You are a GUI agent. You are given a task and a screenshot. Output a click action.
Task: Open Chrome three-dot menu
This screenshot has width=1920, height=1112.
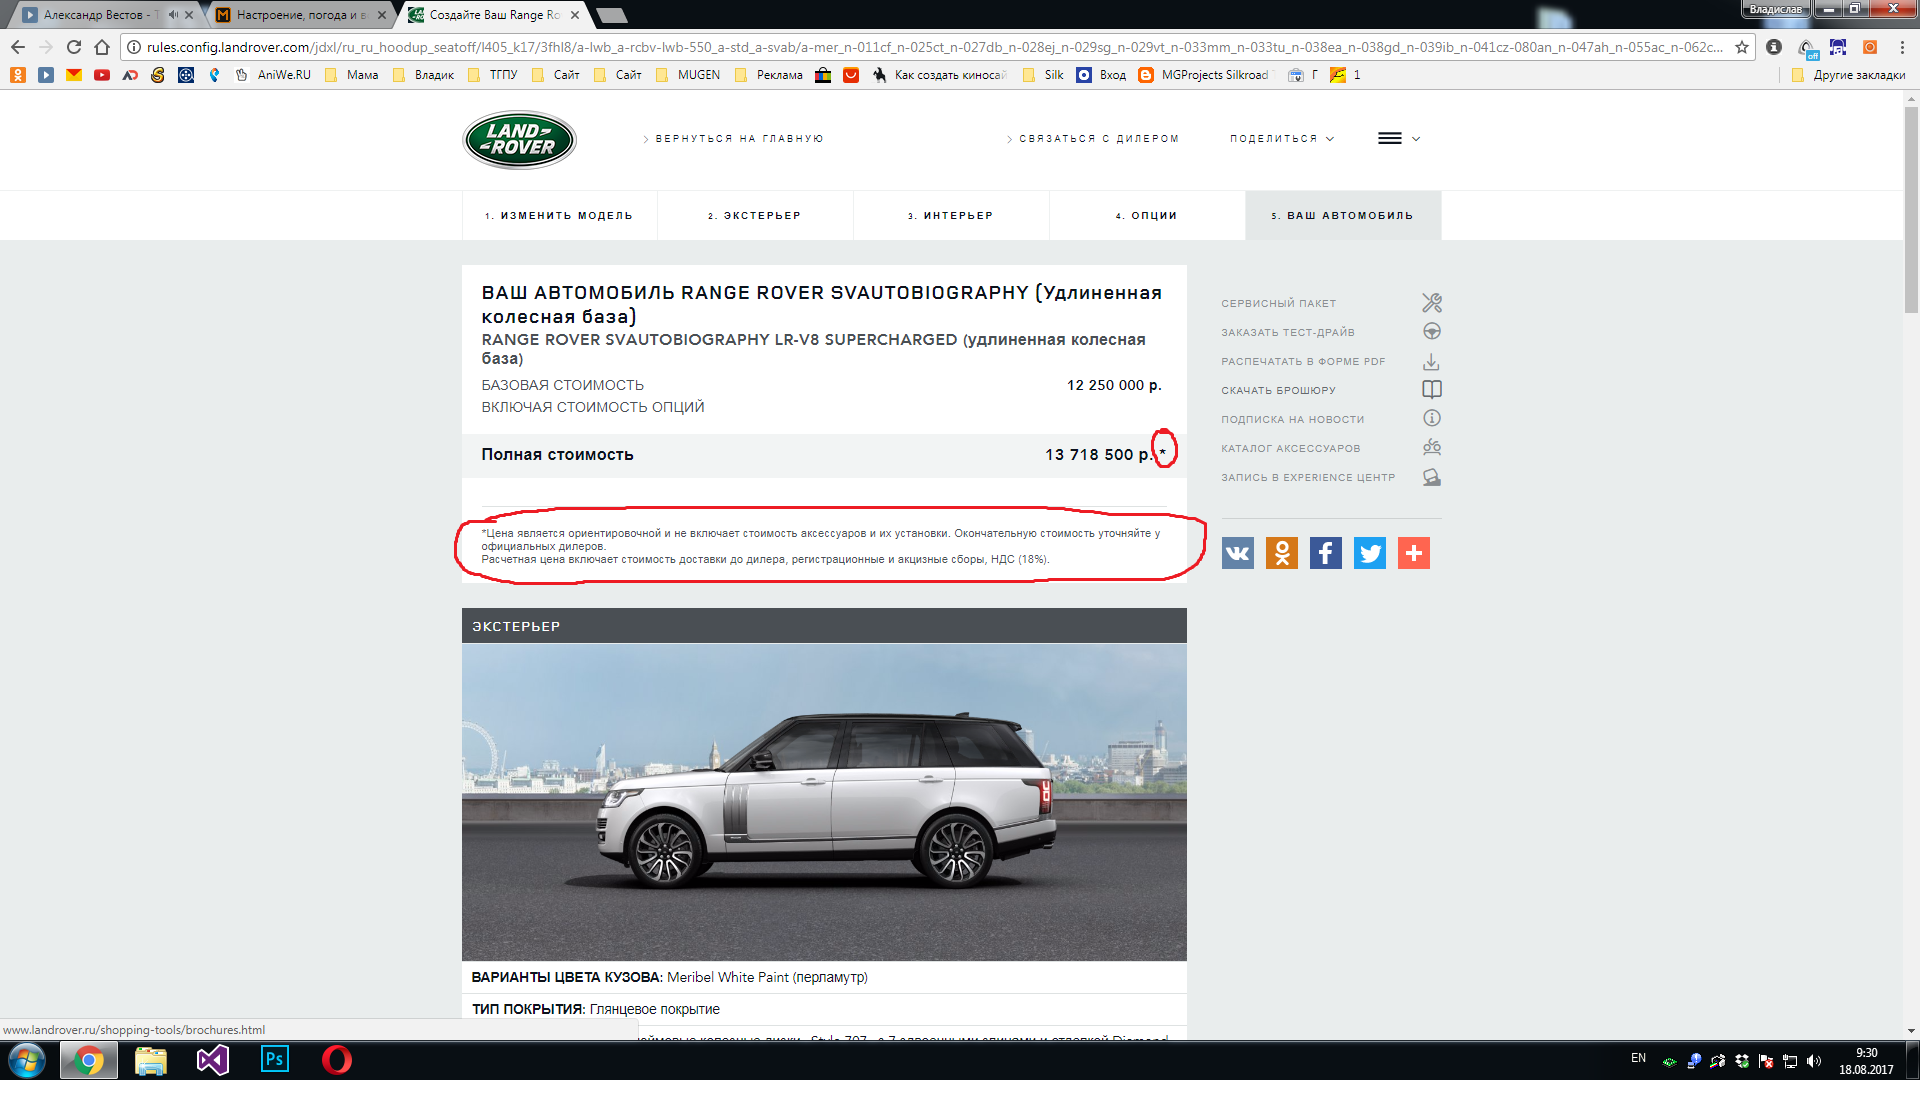[1902, 47]
